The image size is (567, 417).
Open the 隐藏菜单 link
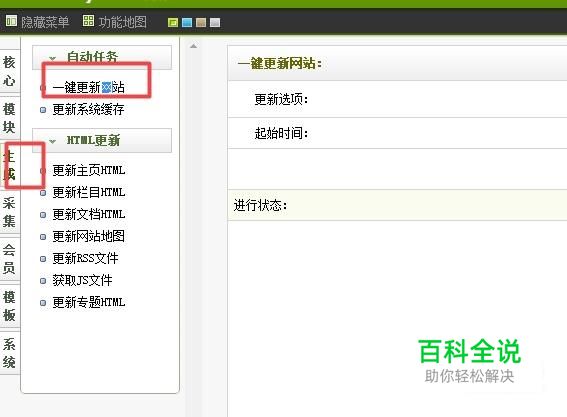45,22
